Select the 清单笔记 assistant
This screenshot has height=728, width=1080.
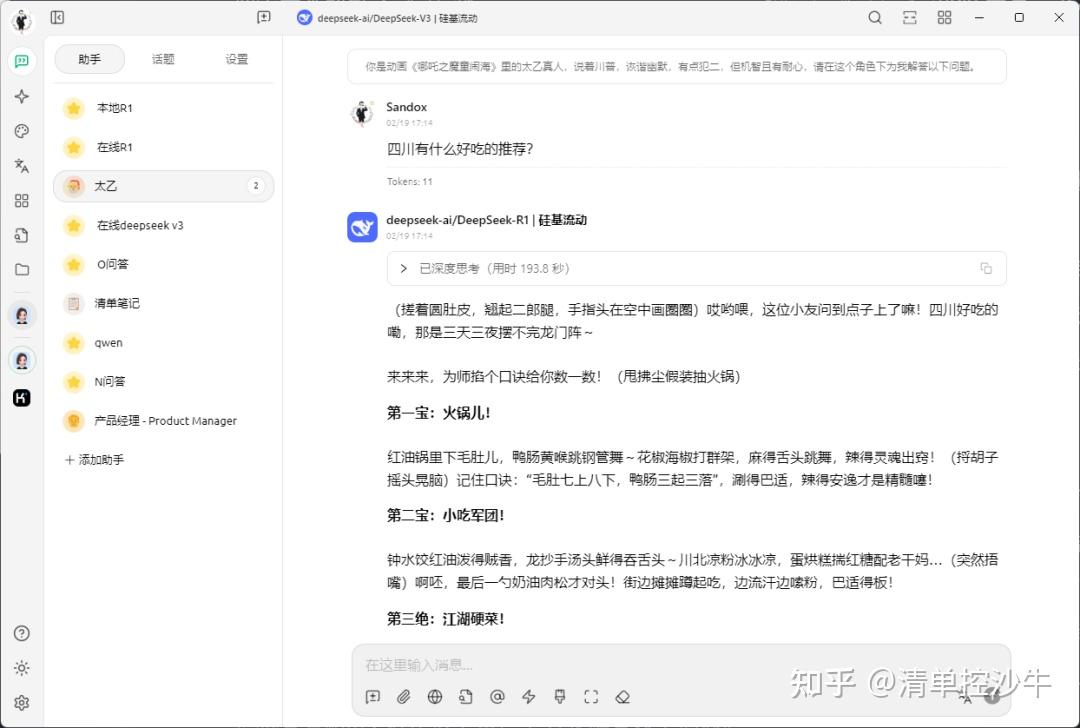(x=163, y=303)
